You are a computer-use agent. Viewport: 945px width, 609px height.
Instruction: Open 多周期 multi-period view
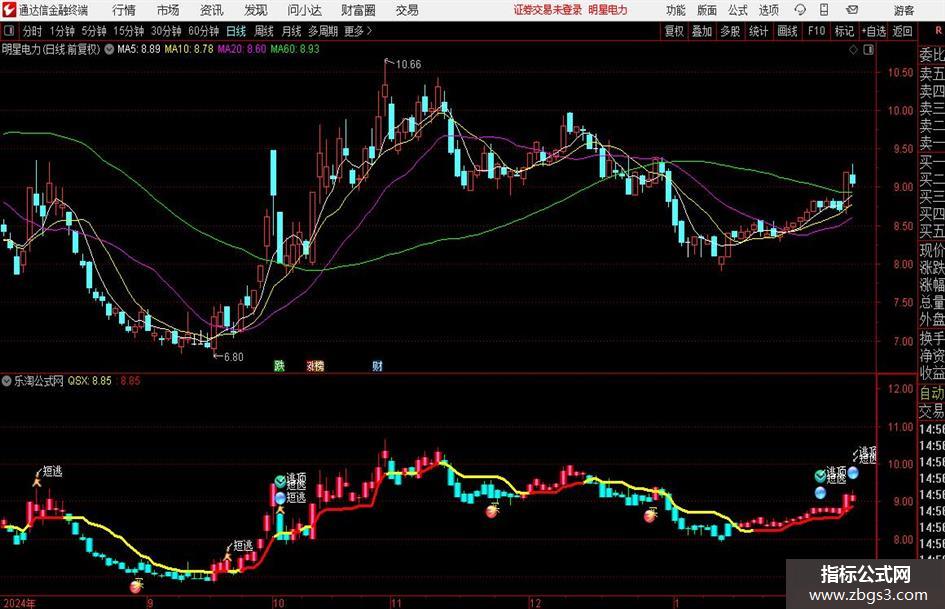pyautogui.click(x=323, y=31)
